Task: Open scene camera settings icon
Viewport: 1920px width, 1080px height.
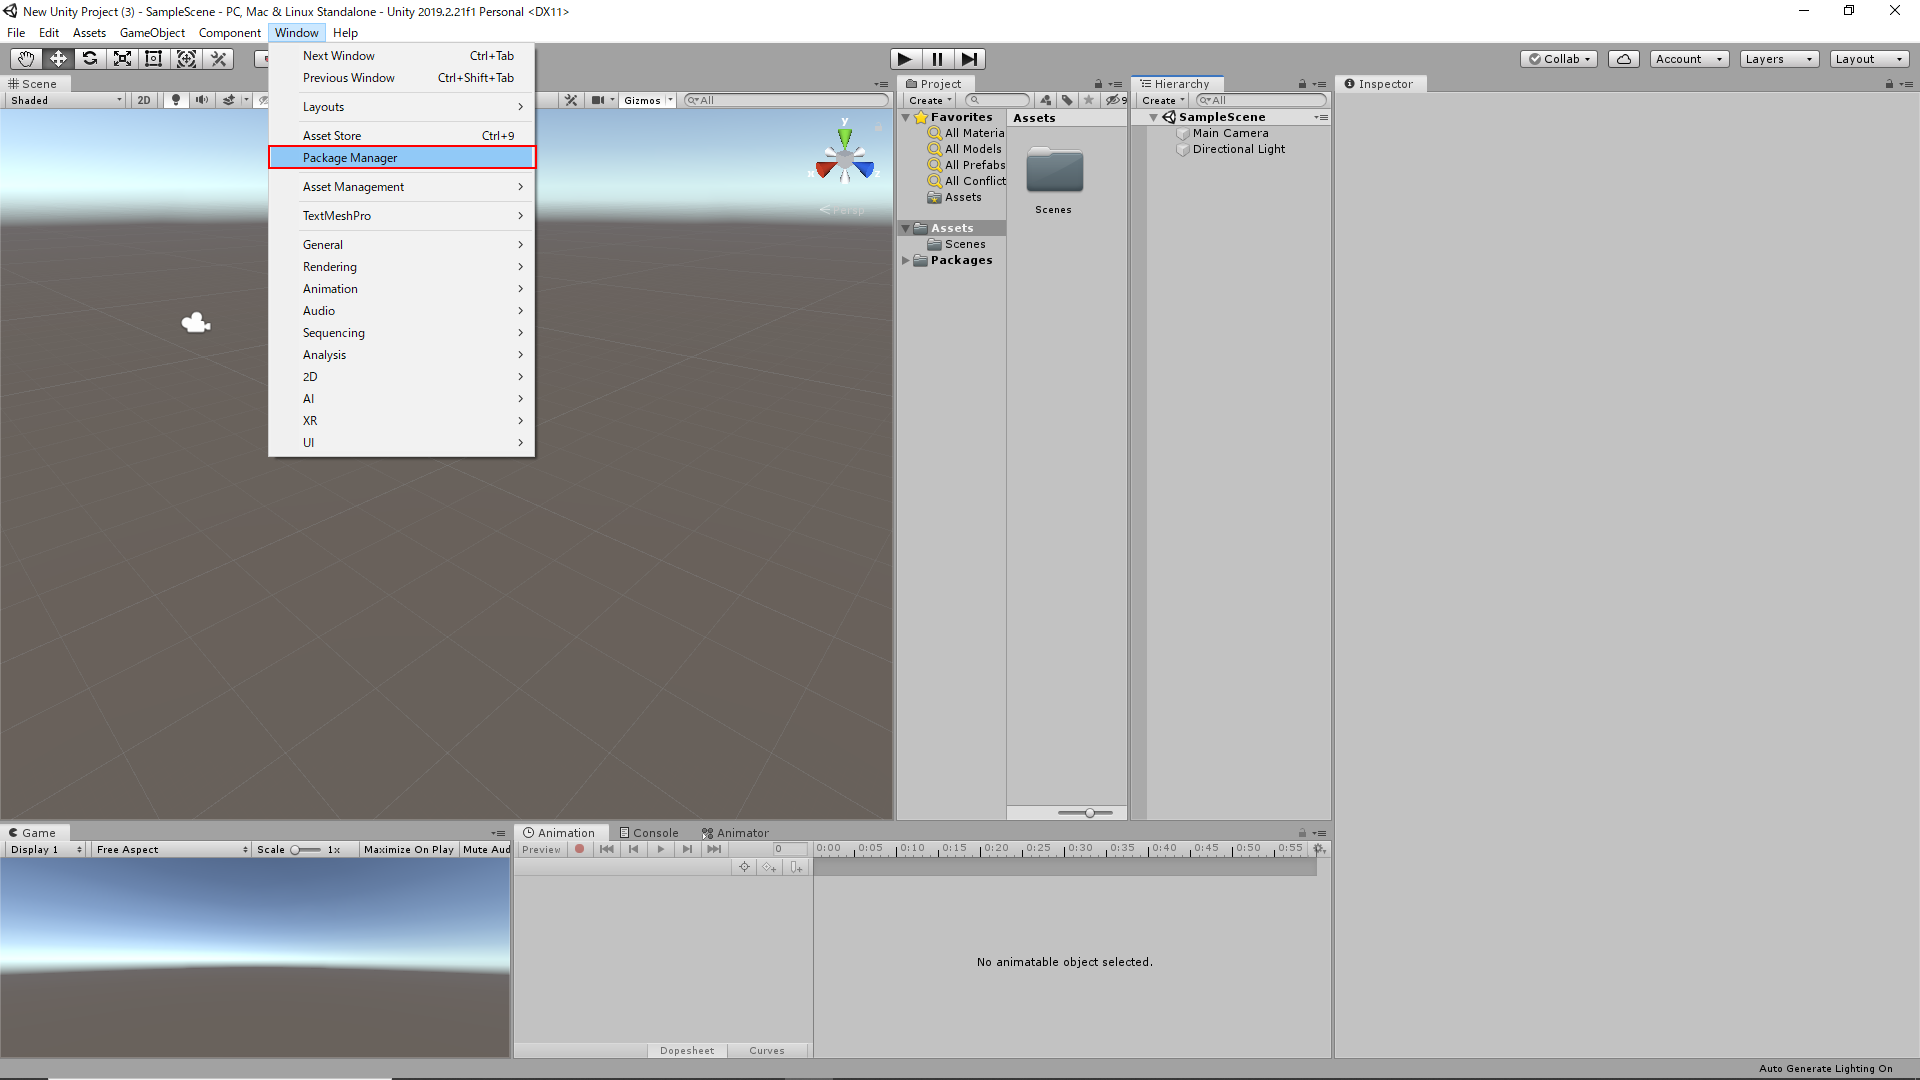Action: [598, 100]
